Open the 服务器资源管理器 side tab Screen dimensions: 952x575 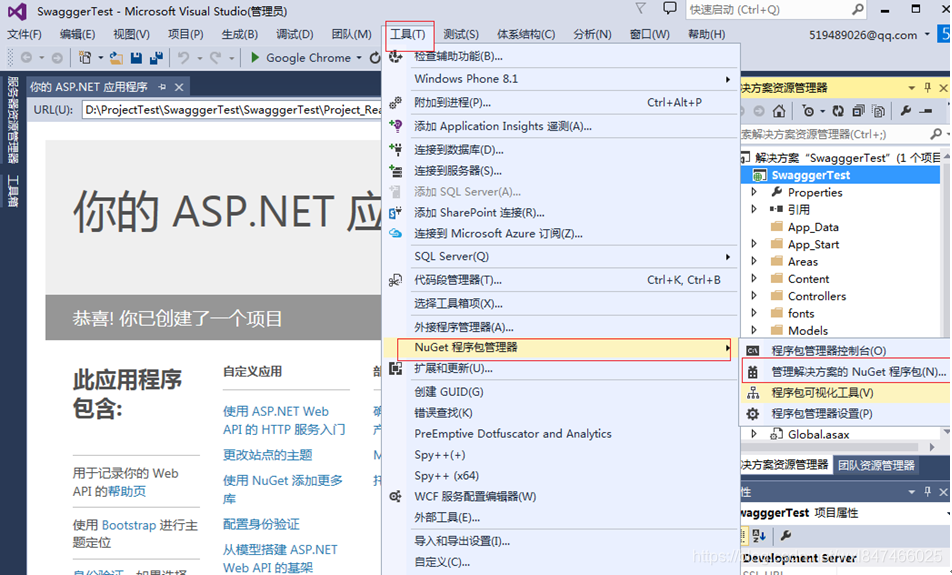[x=13, y=120]
